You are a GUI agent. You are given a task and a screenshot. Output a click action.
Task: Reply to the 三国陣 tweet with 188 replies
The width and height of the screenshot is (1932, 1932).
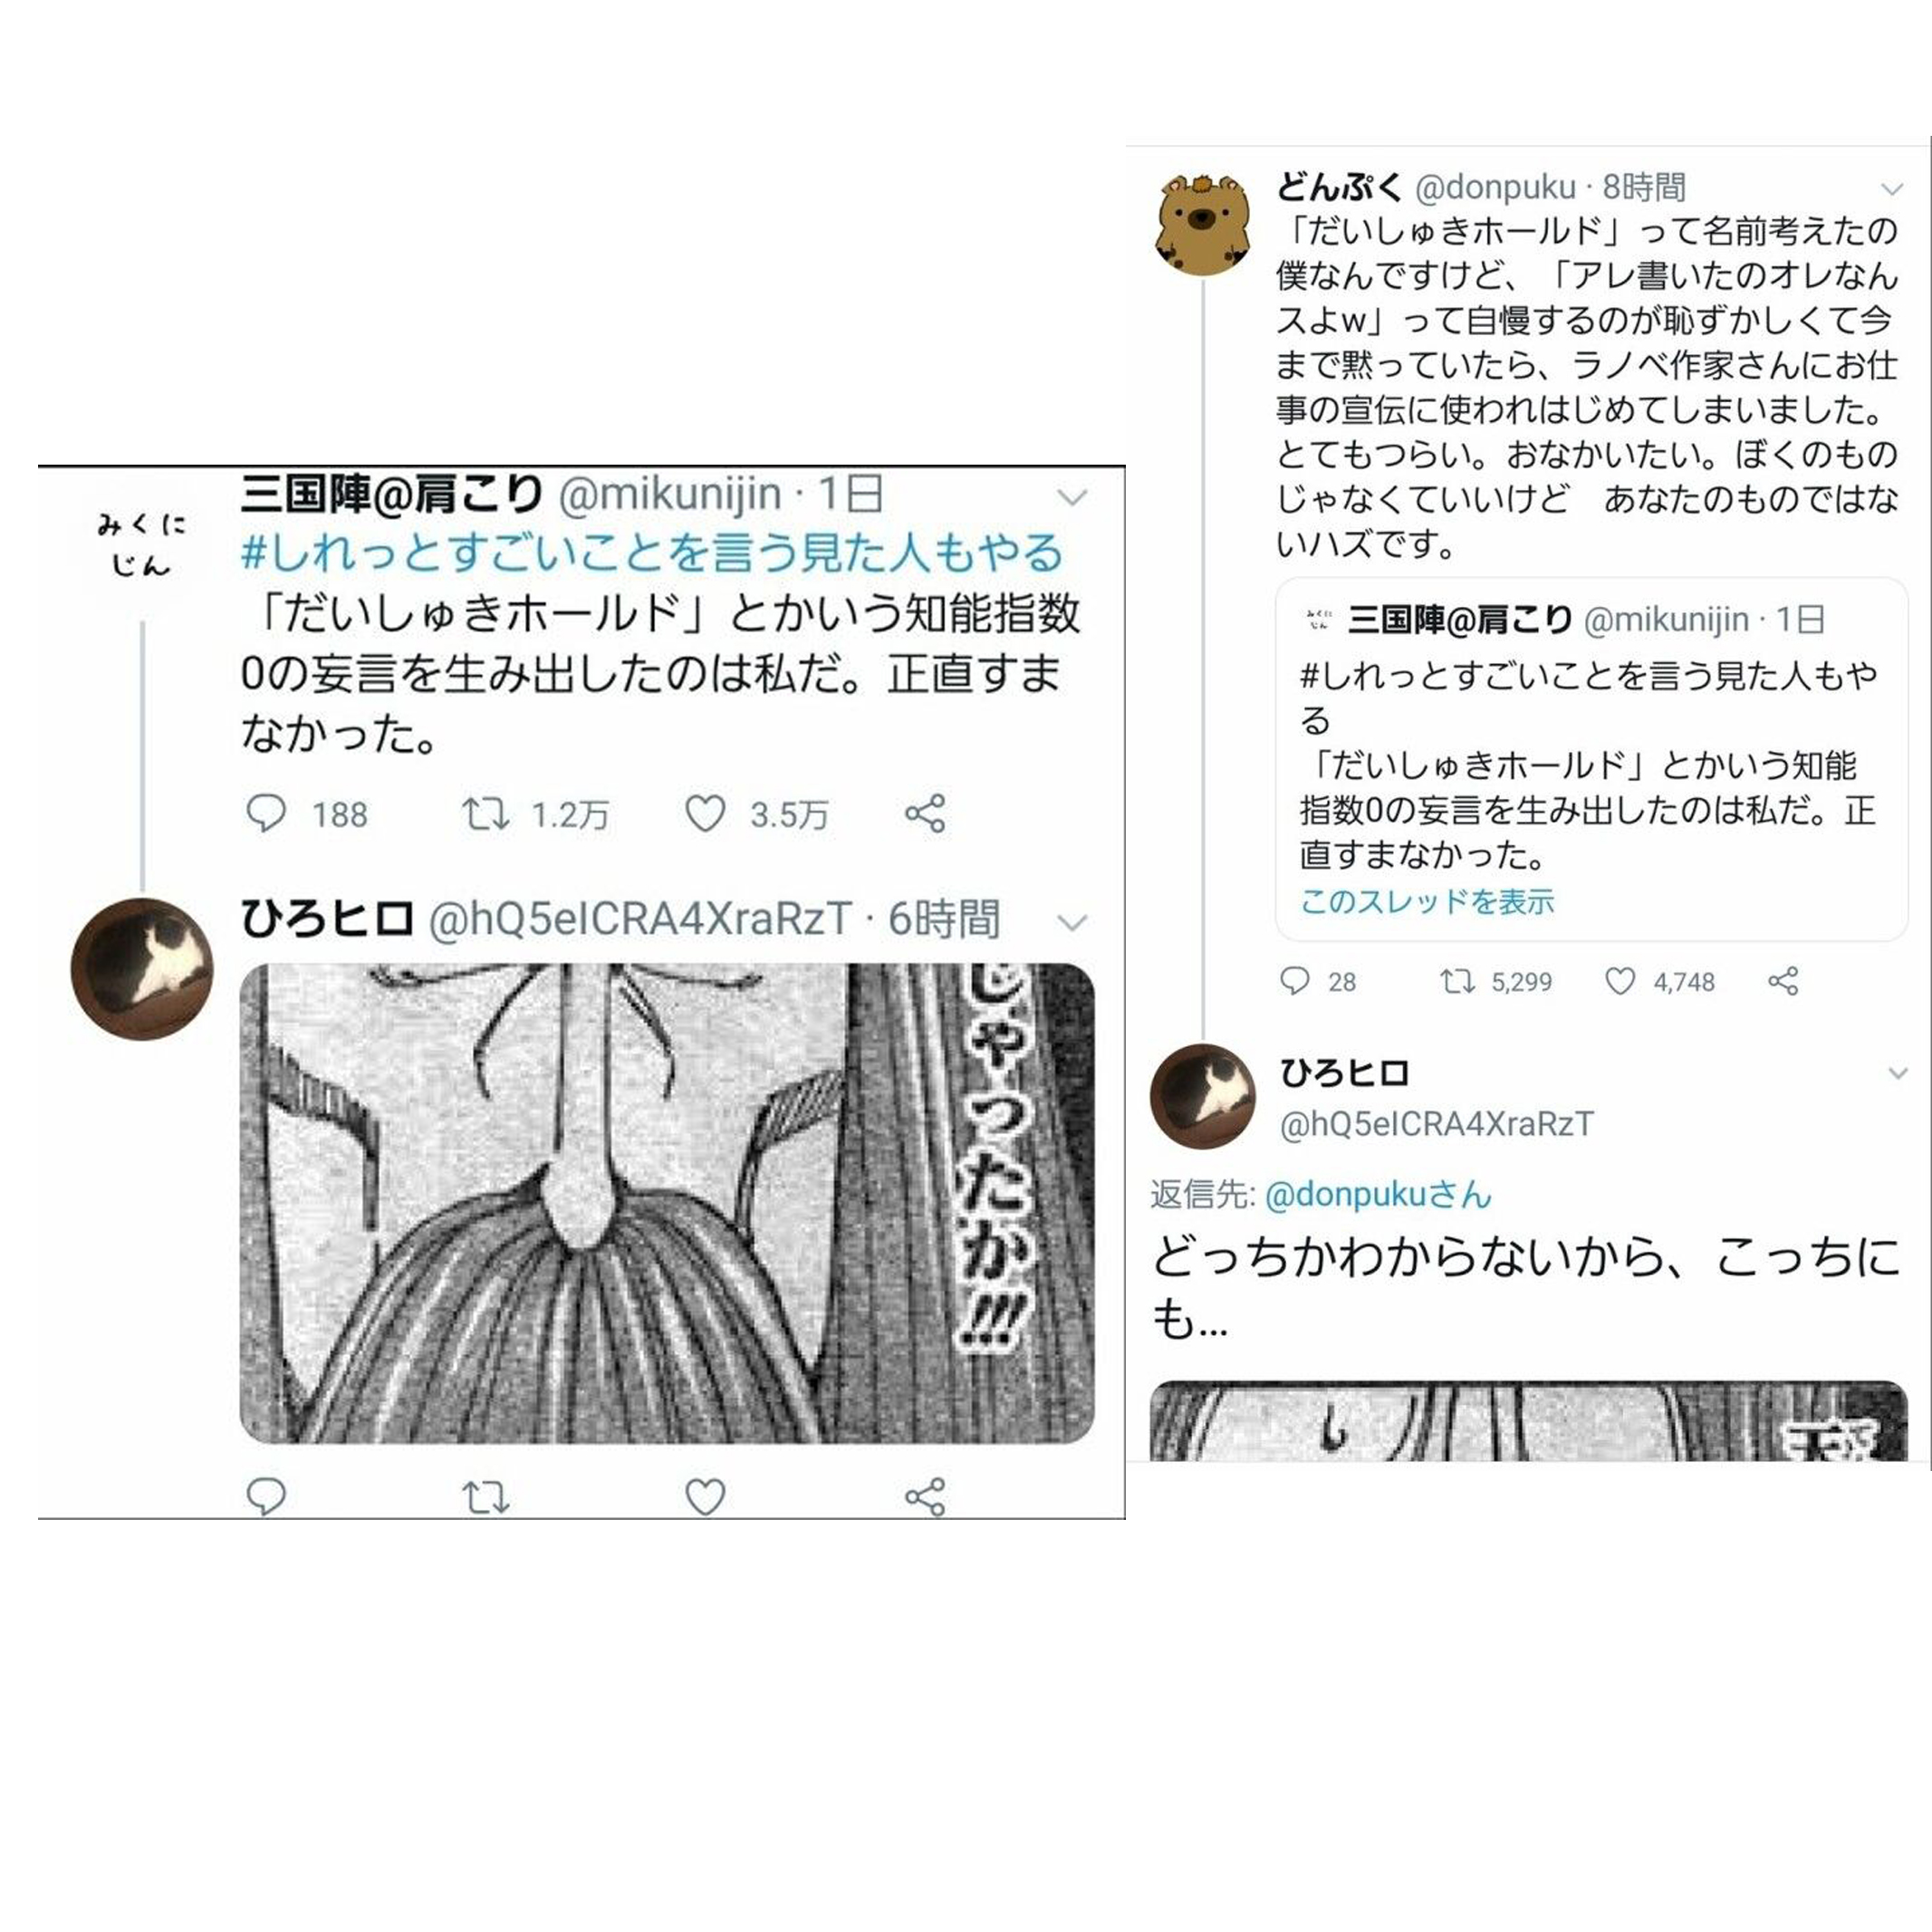coord(266,814)
